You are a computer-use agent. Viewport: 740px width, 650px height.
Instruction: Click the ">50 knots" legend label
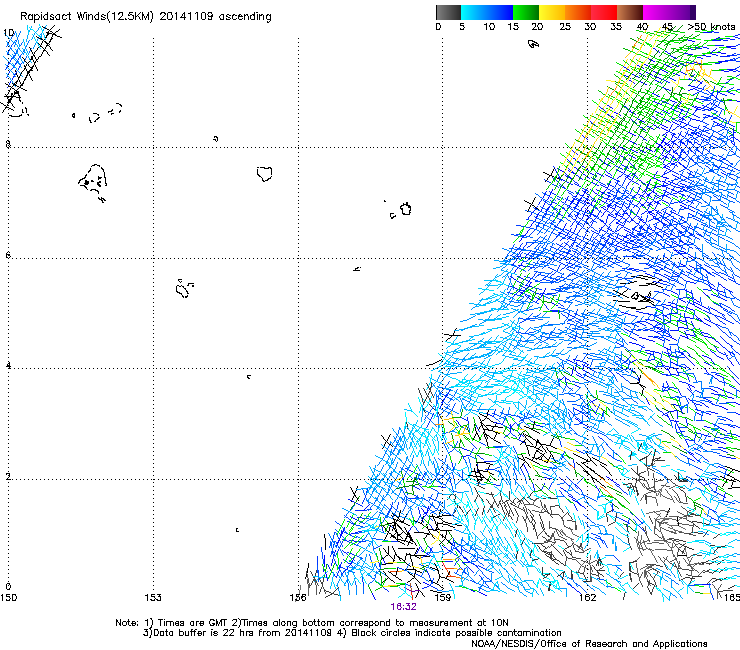coord(711,27)
